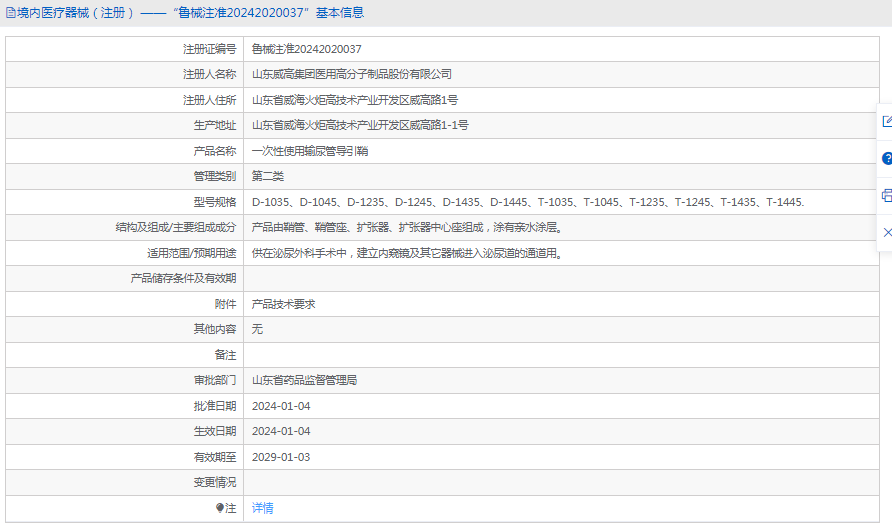The image size is (892, 532).
Task: Click the edit/feedback pencil icon in side panel
Action: point(886,121)
